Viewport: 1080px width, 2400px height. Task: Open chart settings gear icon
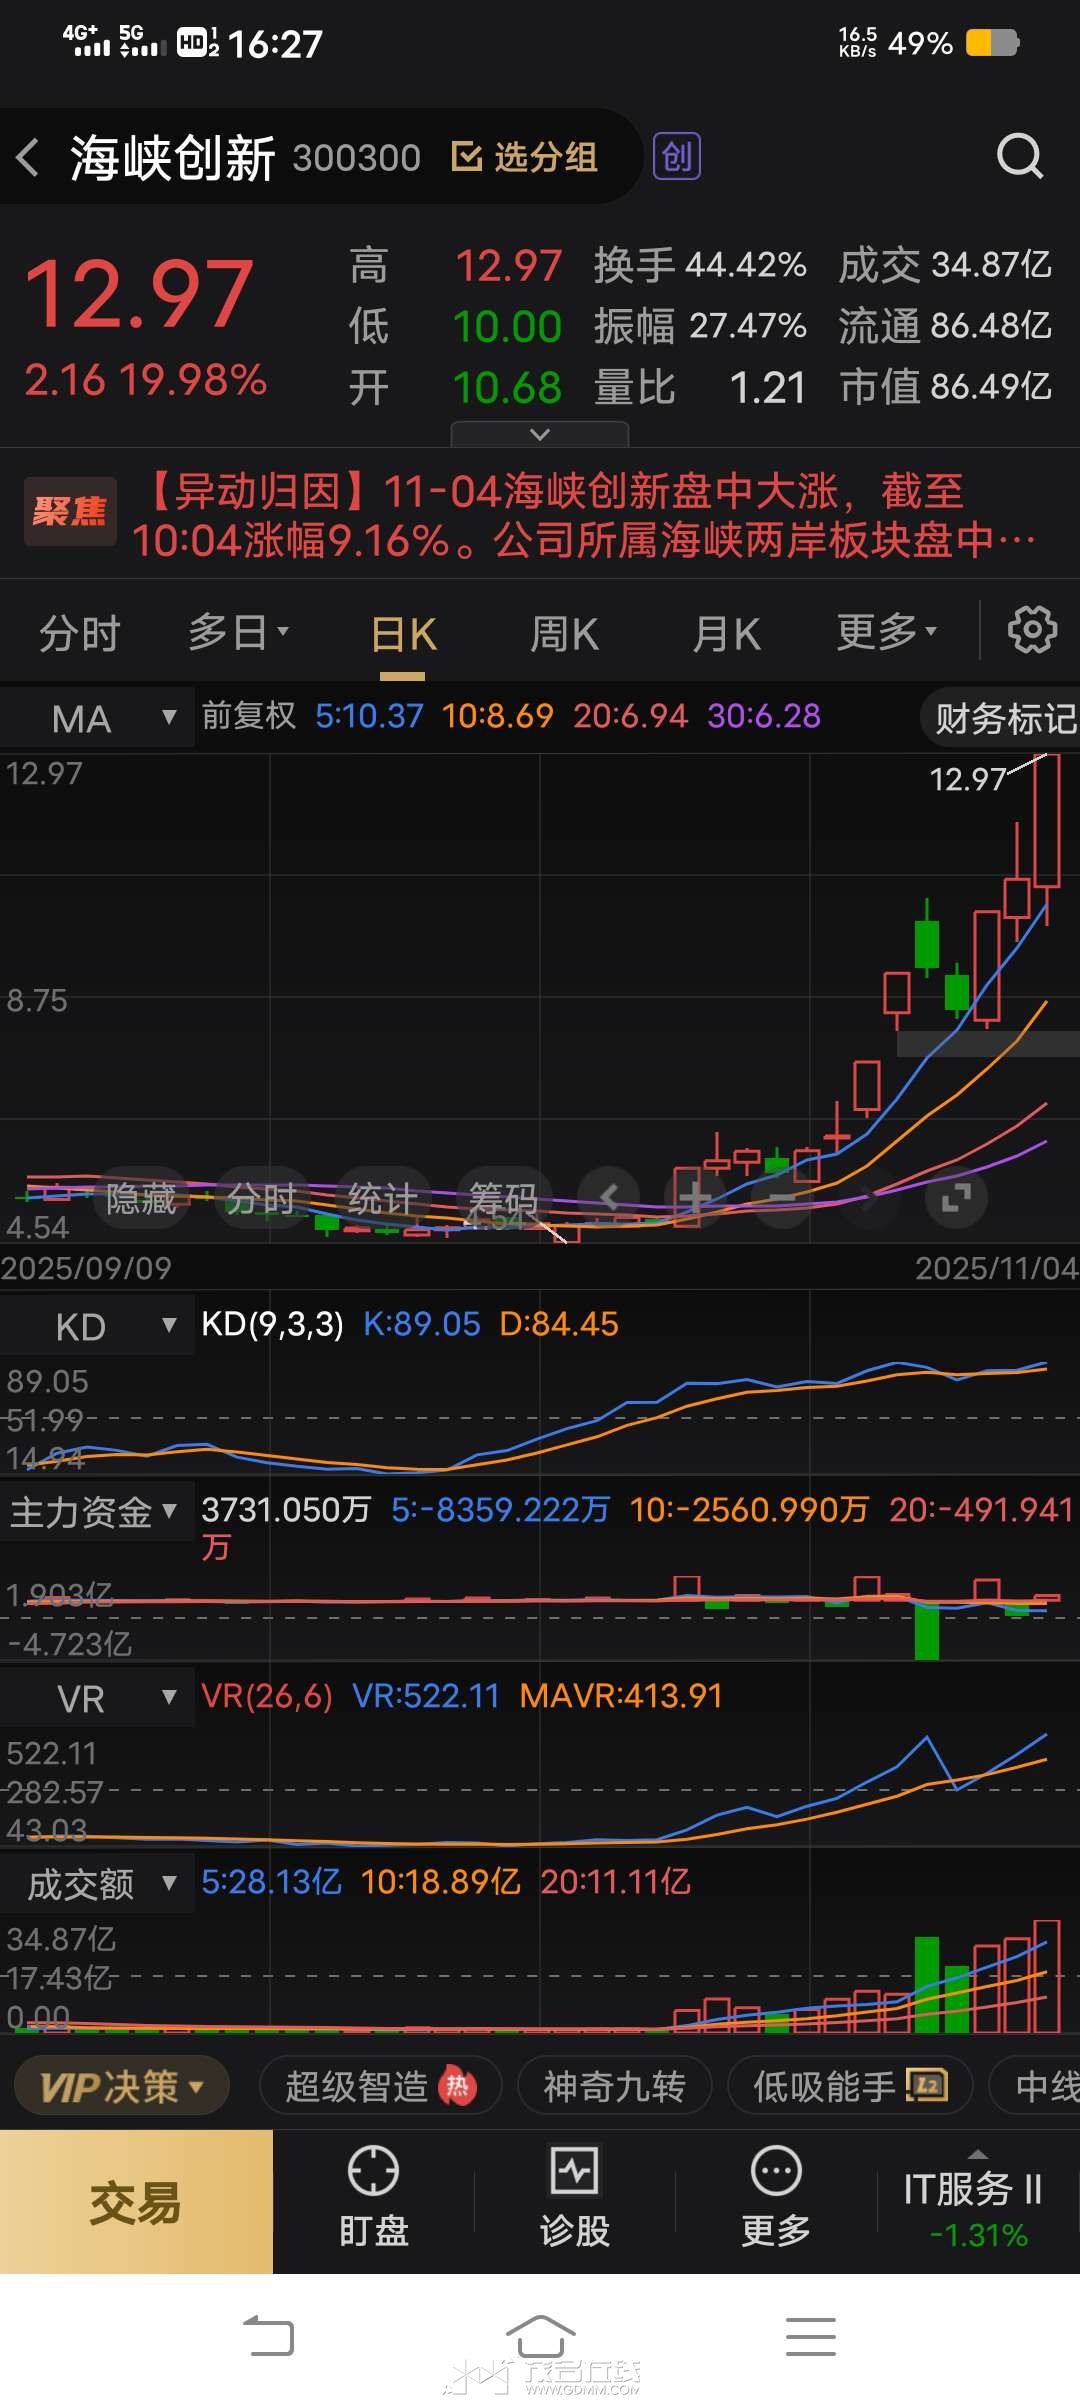[1031, 631]
